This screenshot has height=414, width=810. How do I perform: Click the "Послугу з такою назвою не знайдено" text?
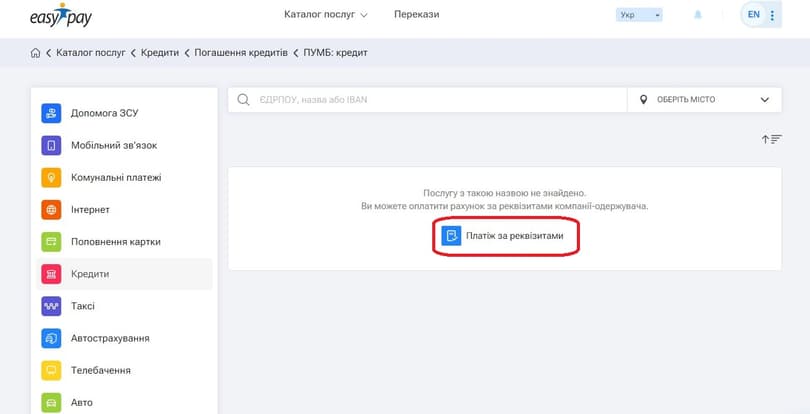click(505, 193)
